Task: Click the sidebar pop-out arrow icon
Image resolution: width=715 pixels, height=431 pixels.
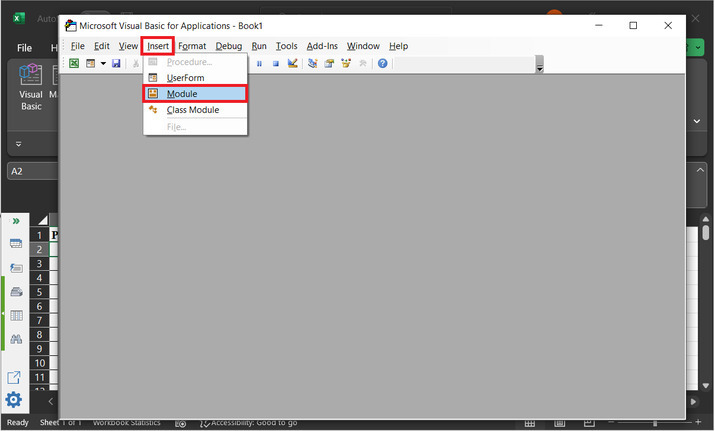Action: (x=14, y=378)
